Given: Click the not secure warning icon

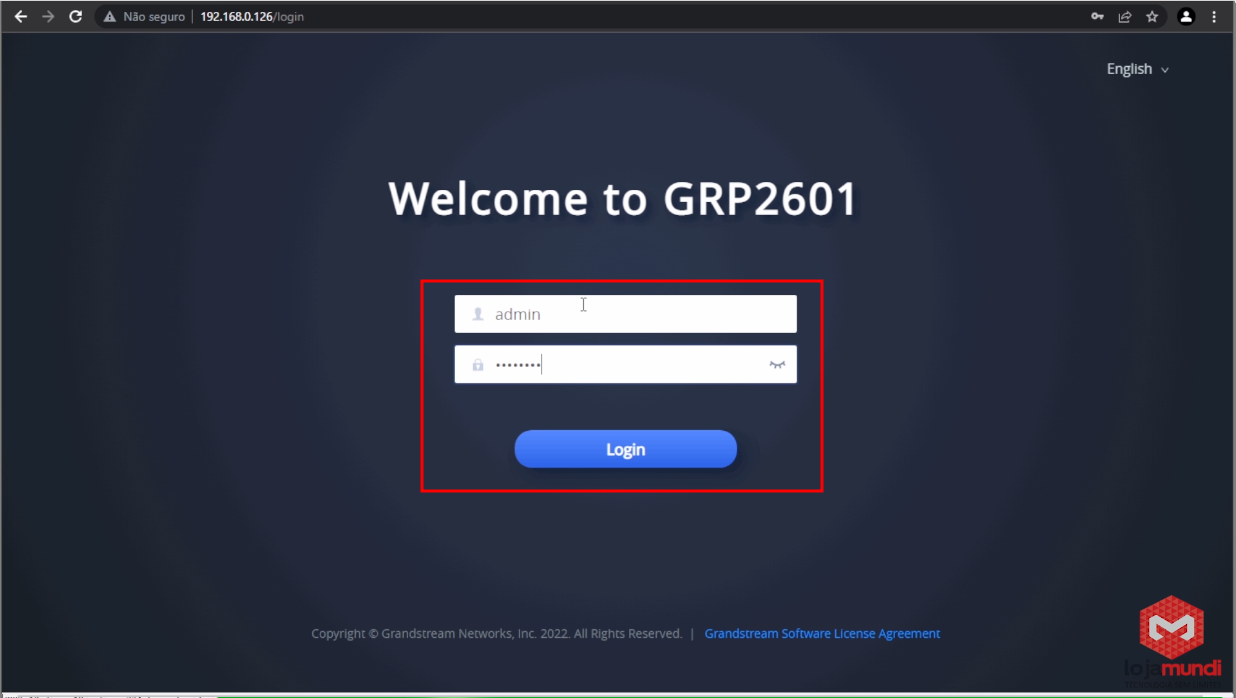Looking at the screenshot, I should (110, 17).
